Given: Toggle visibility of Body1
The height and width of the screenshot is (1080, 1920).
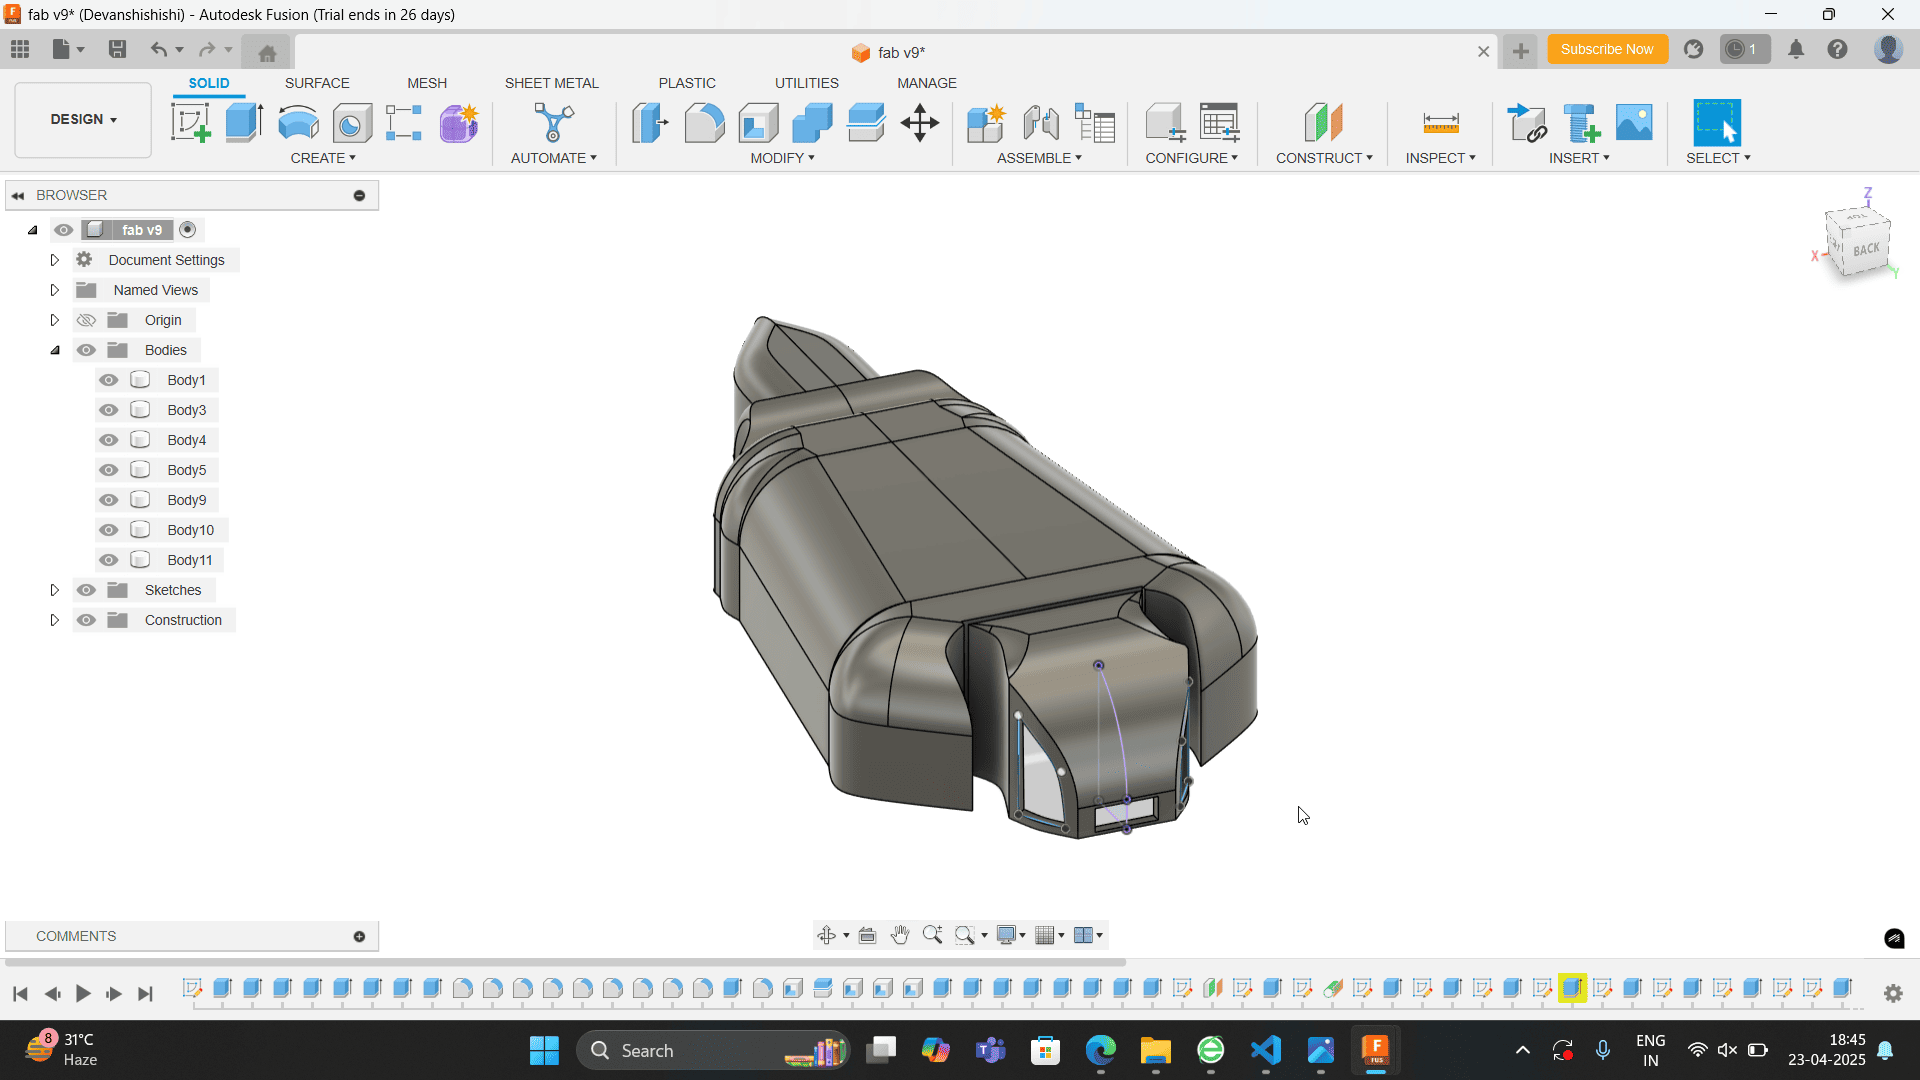Looking at the screenshot, I should coord(109,380).
